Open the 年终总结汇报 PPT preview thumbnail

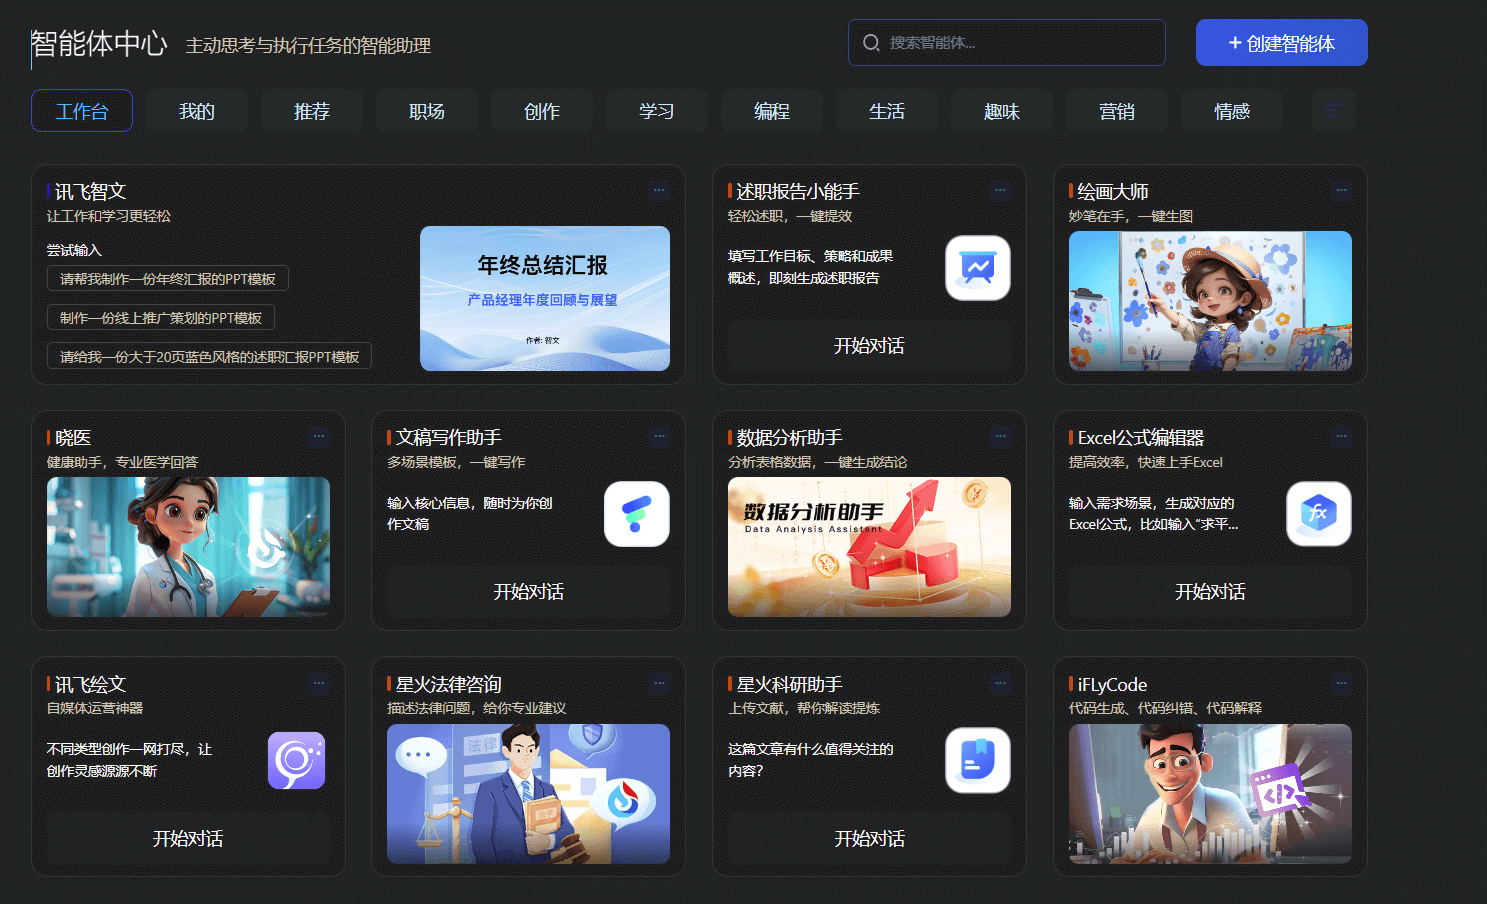(x=545, y=299)
